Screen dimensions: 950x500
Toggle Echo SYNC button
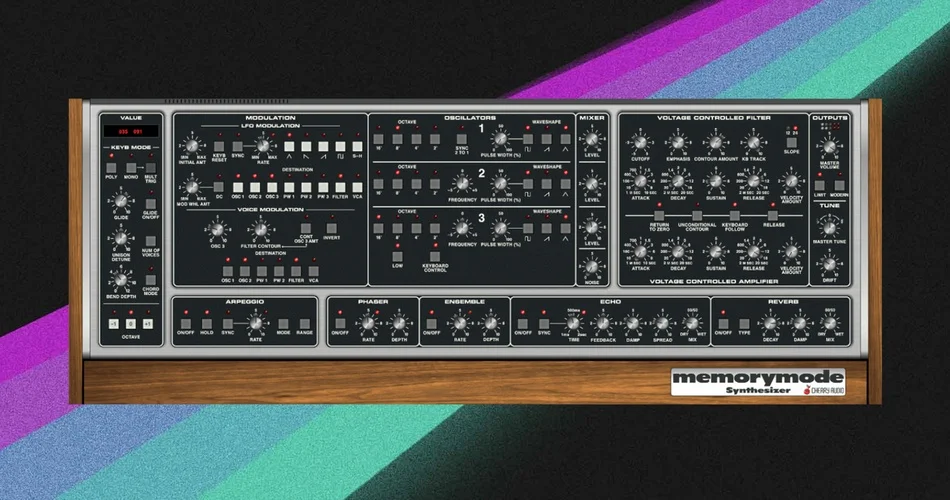[x=544, y=324]
